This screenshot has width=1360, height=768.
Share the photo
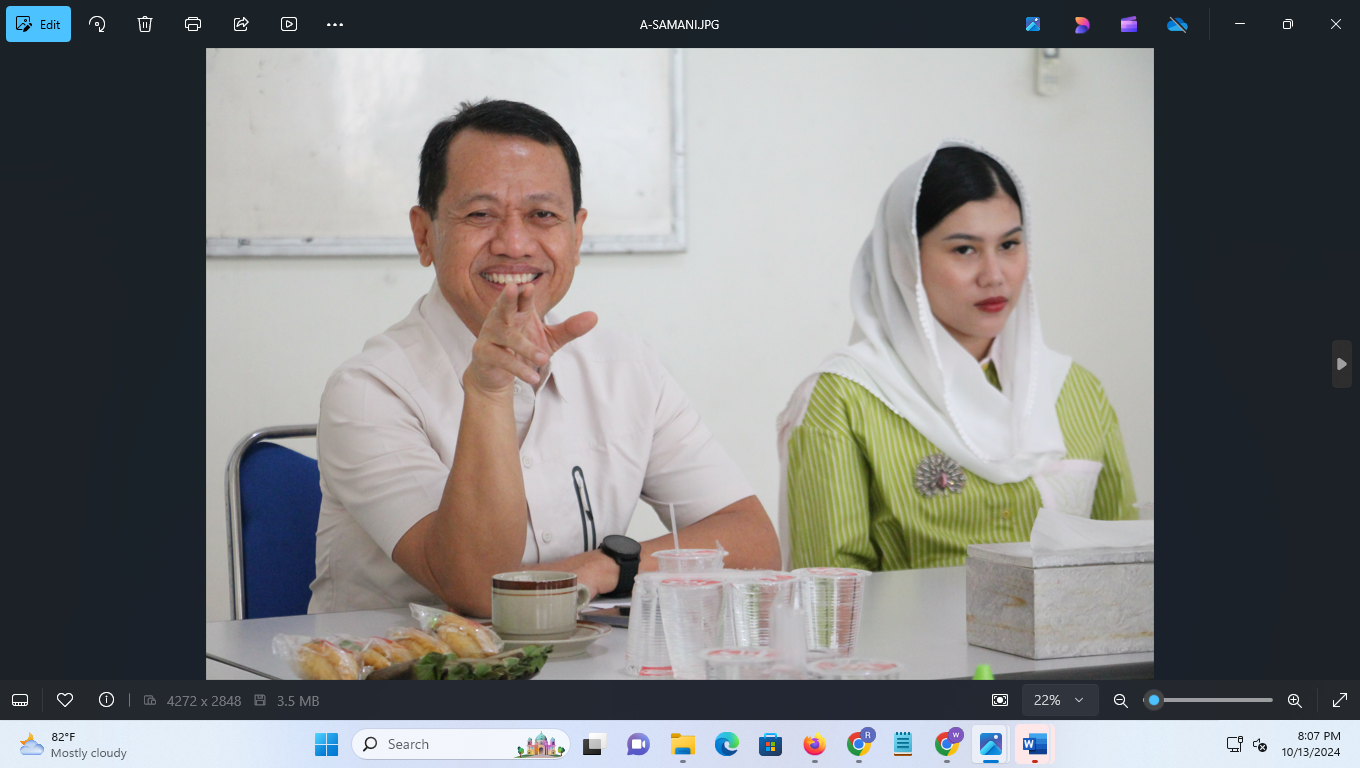tap(240, 23)
